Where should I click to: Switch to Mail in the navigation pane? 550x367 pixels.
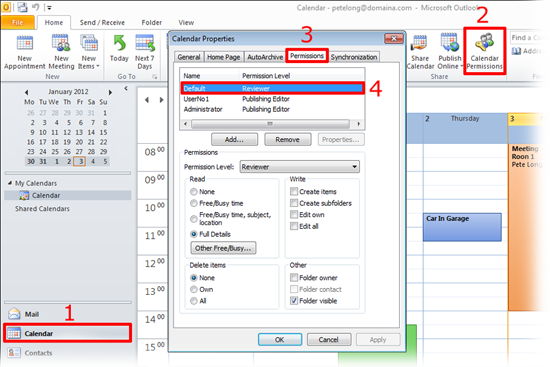tap(68, 314)
